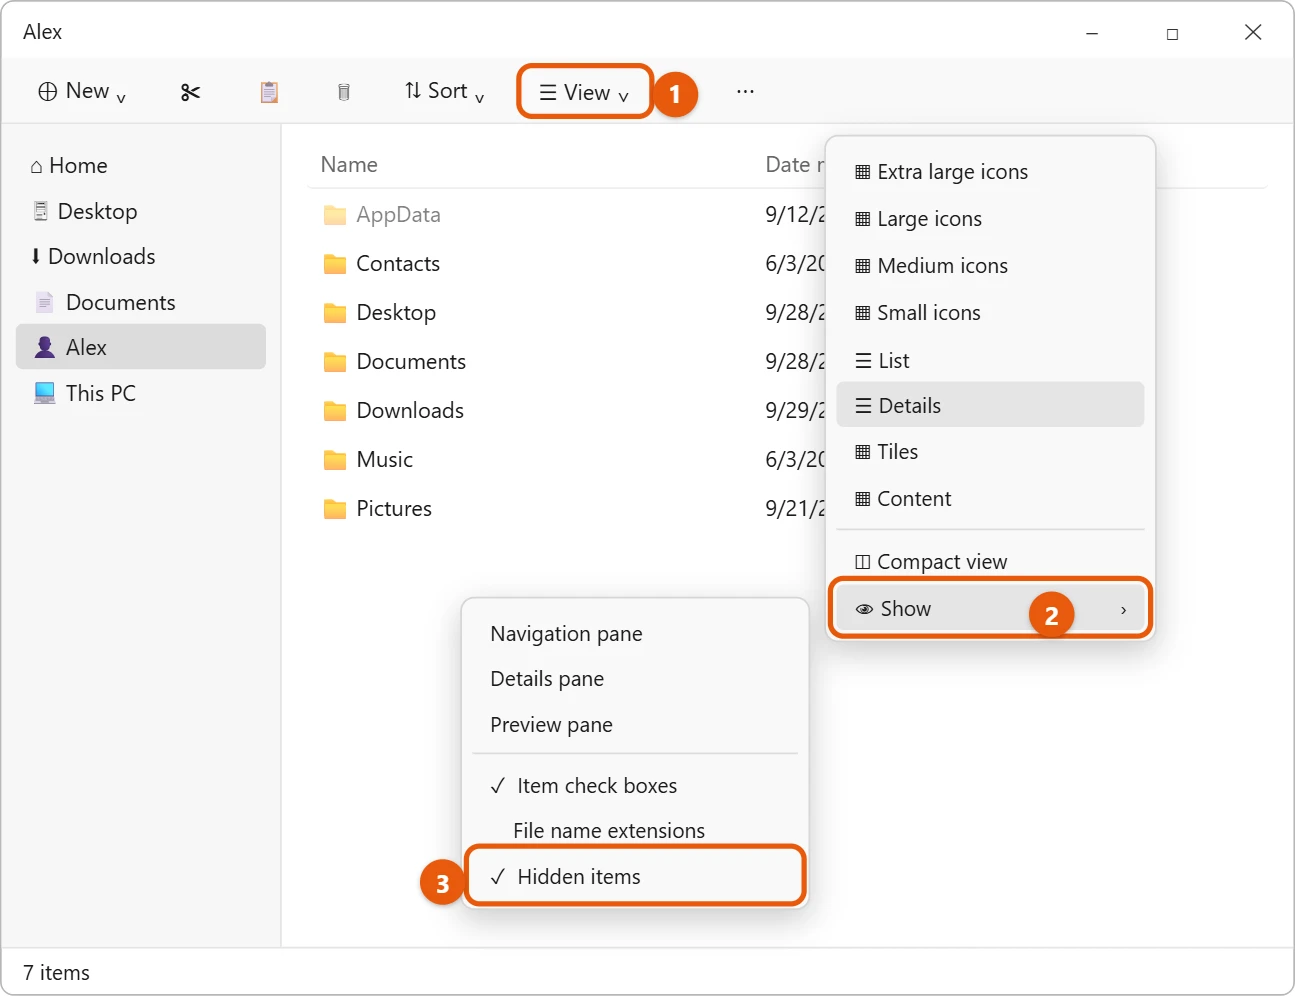Click the Downloads folder icon in file list

coord(335,411)
